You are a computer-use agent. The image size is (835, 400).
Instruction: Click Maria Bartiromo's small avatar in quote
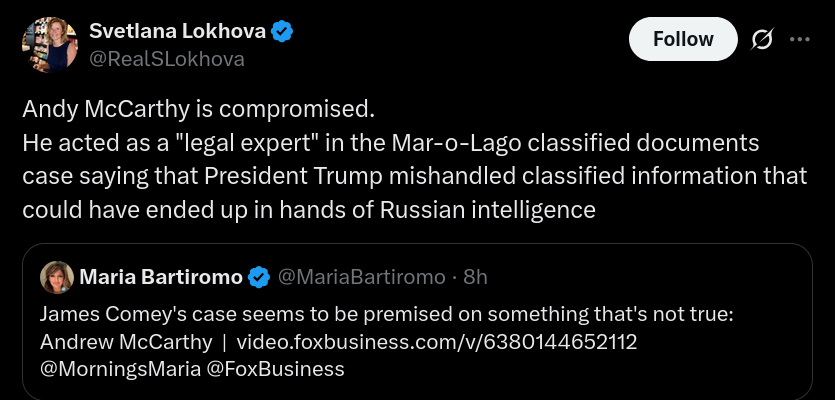click(54, 276)
